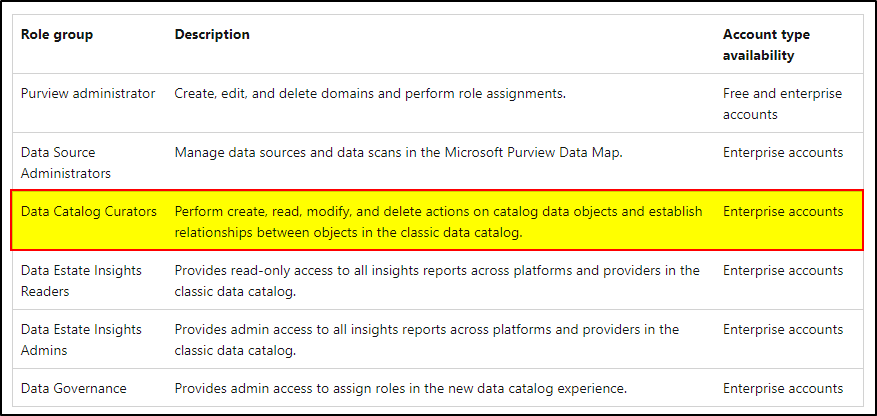The image size is (877, 416).
Task: Click Free and enterprise accounts cell
Action: coord(782,104)
